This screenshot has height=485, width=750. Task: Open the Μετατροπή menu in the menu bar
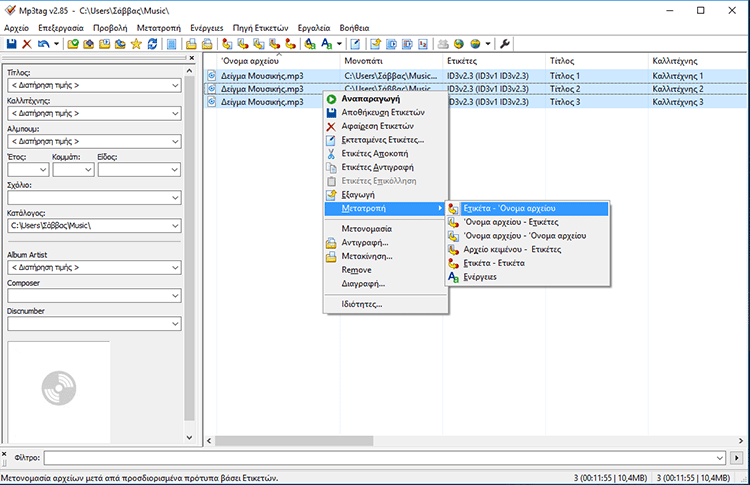tap(159, 28)
